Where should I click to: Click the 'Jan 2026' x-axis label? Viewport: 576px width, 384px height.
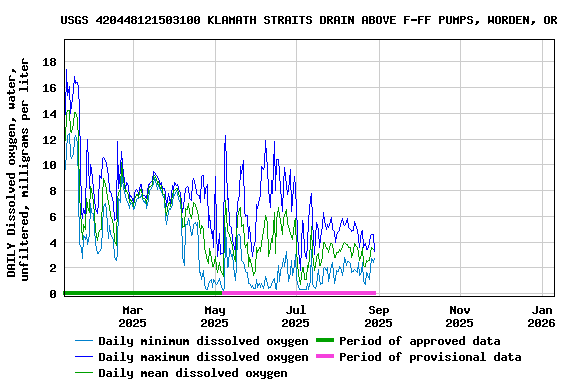[541, 317]
